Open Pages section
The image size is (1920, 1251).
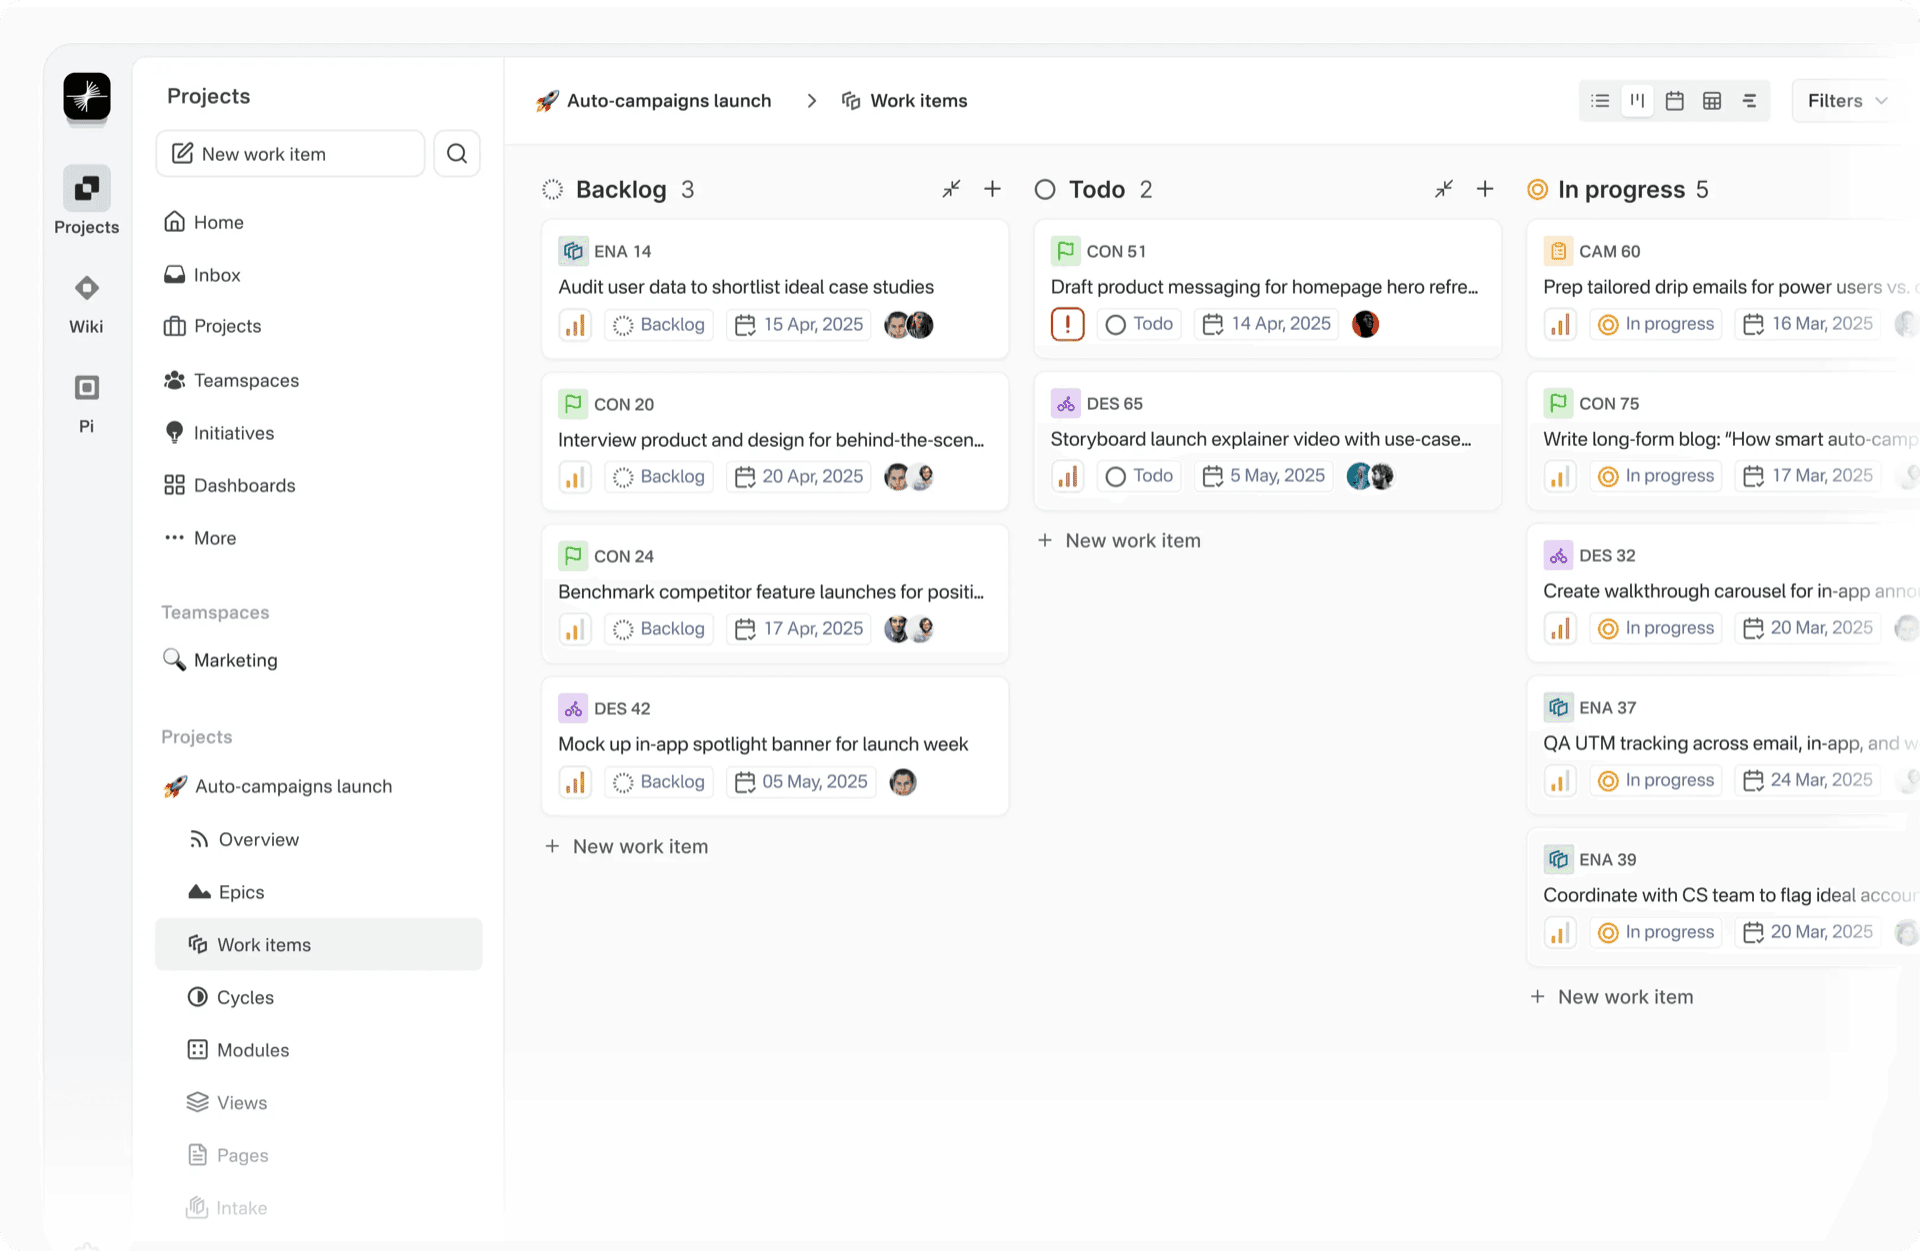[x=228, y=1155]
